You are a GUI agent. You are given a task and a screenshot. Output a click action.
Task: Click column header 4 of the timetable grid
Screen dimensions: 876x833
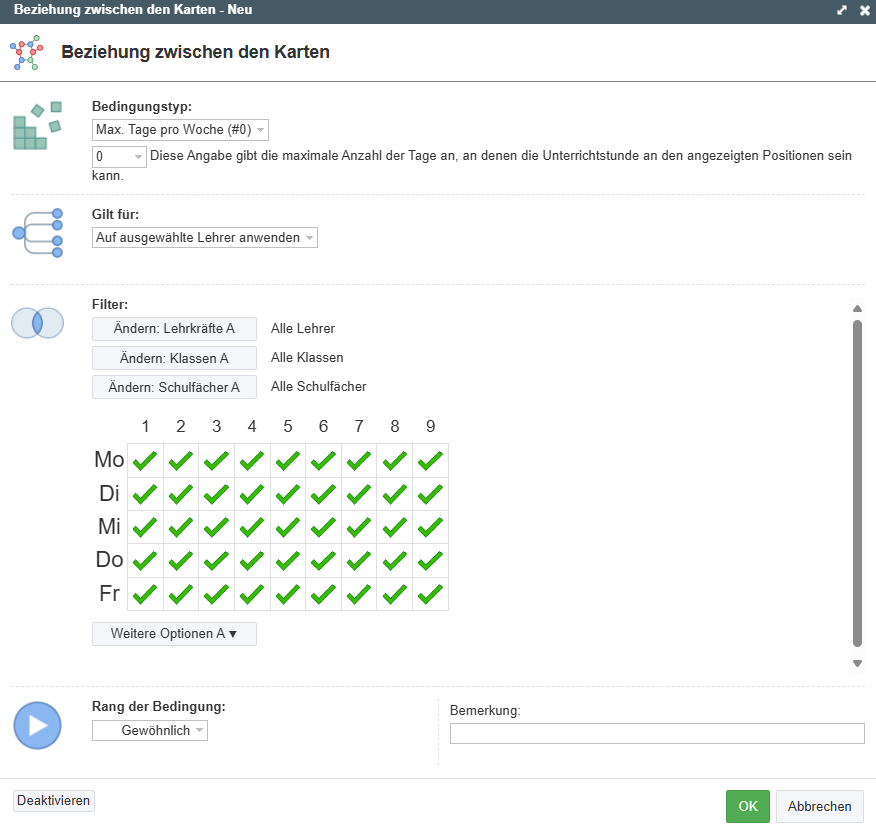click(252, 427)
